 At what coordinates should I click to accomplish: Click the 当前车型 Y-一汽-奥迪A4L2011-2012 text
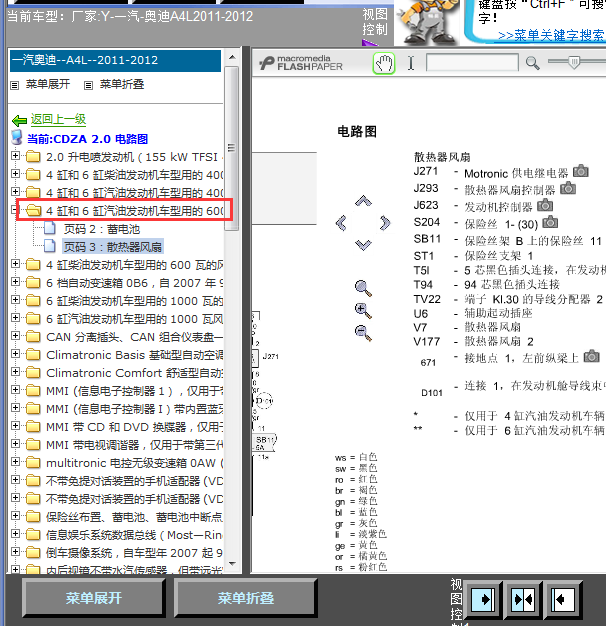[130, 16]
